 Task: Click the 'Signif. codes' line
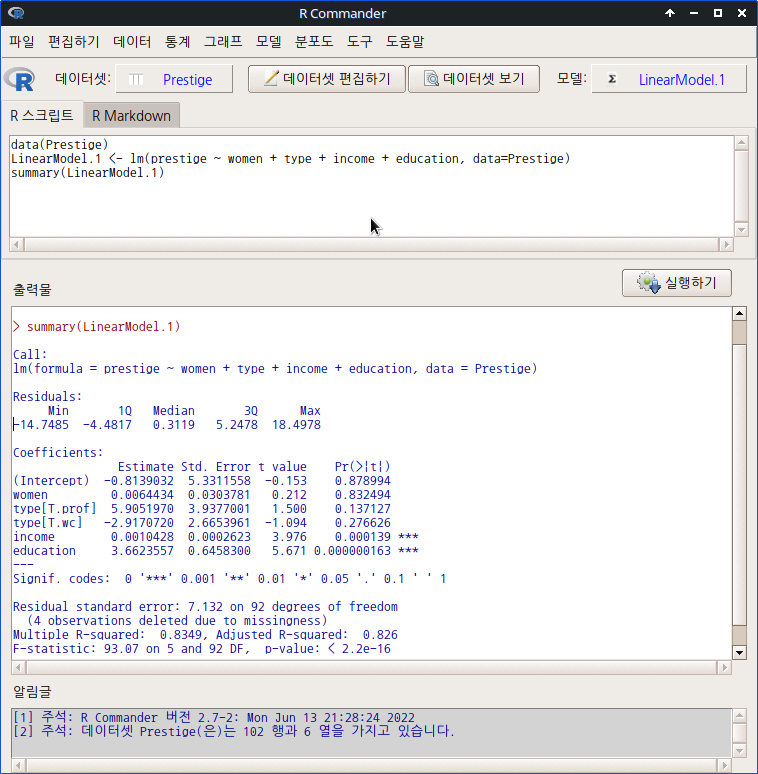coord(229,579)
